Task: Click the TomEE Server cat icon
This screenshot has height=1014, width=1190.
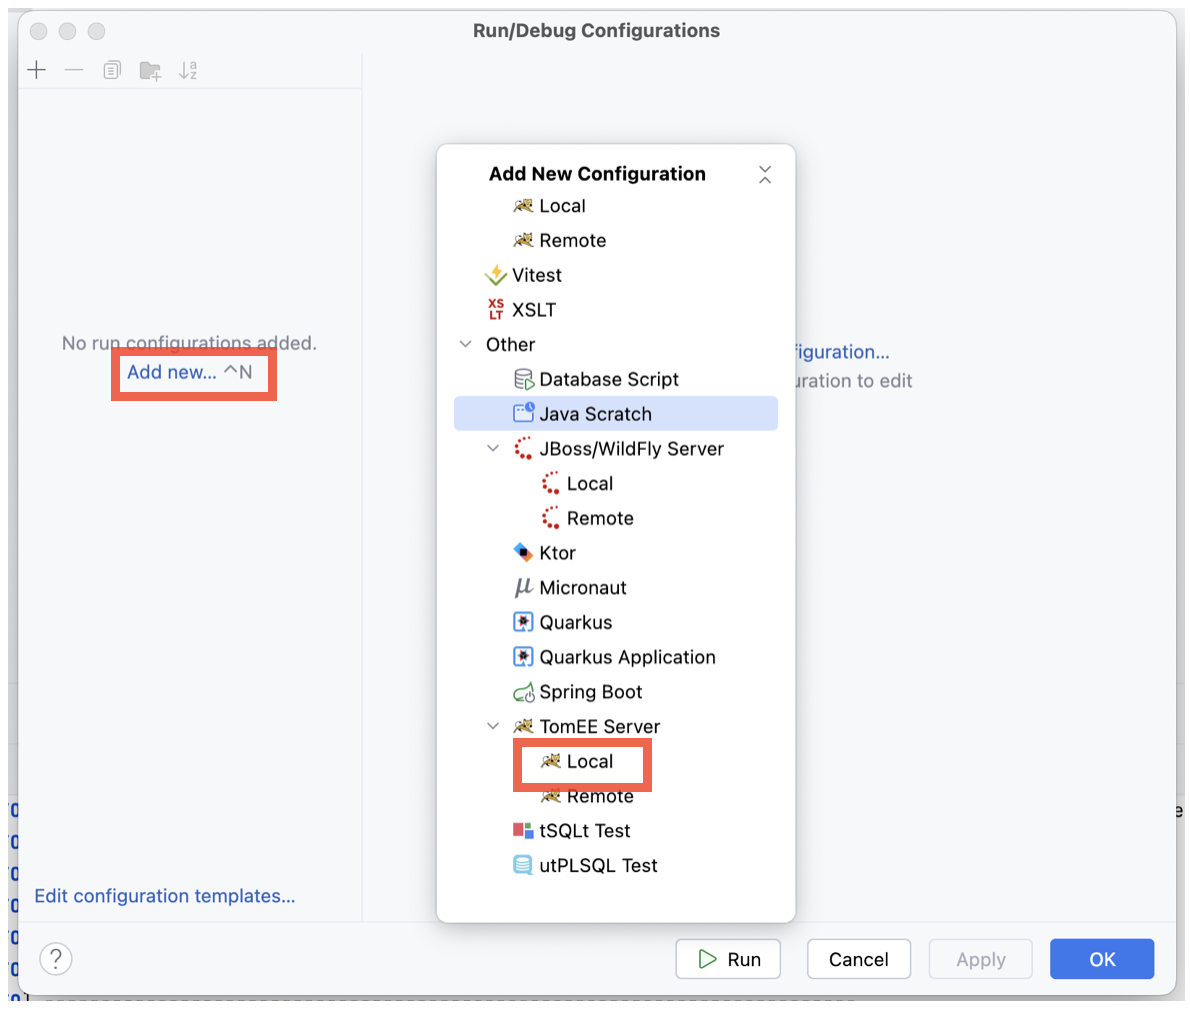Action: 524,726
